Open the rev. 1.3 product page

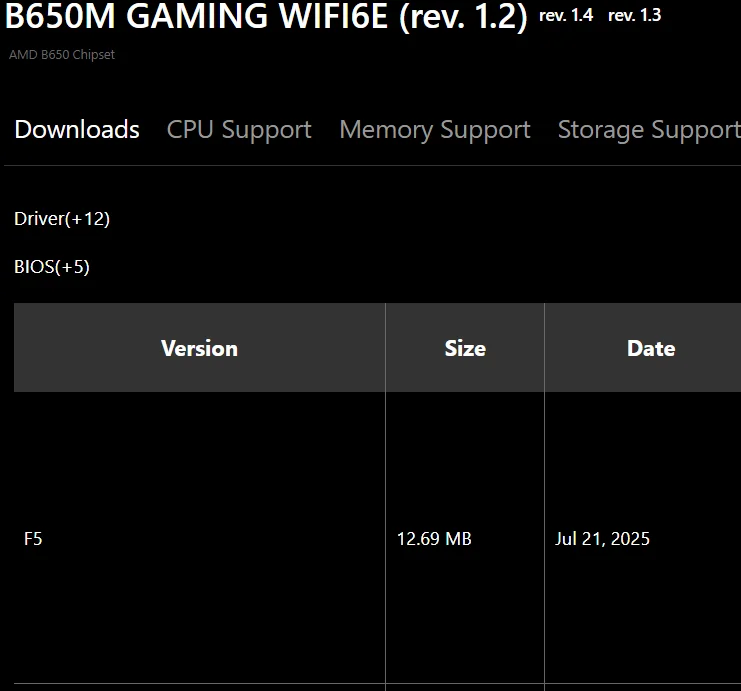(x=634, y=15)
